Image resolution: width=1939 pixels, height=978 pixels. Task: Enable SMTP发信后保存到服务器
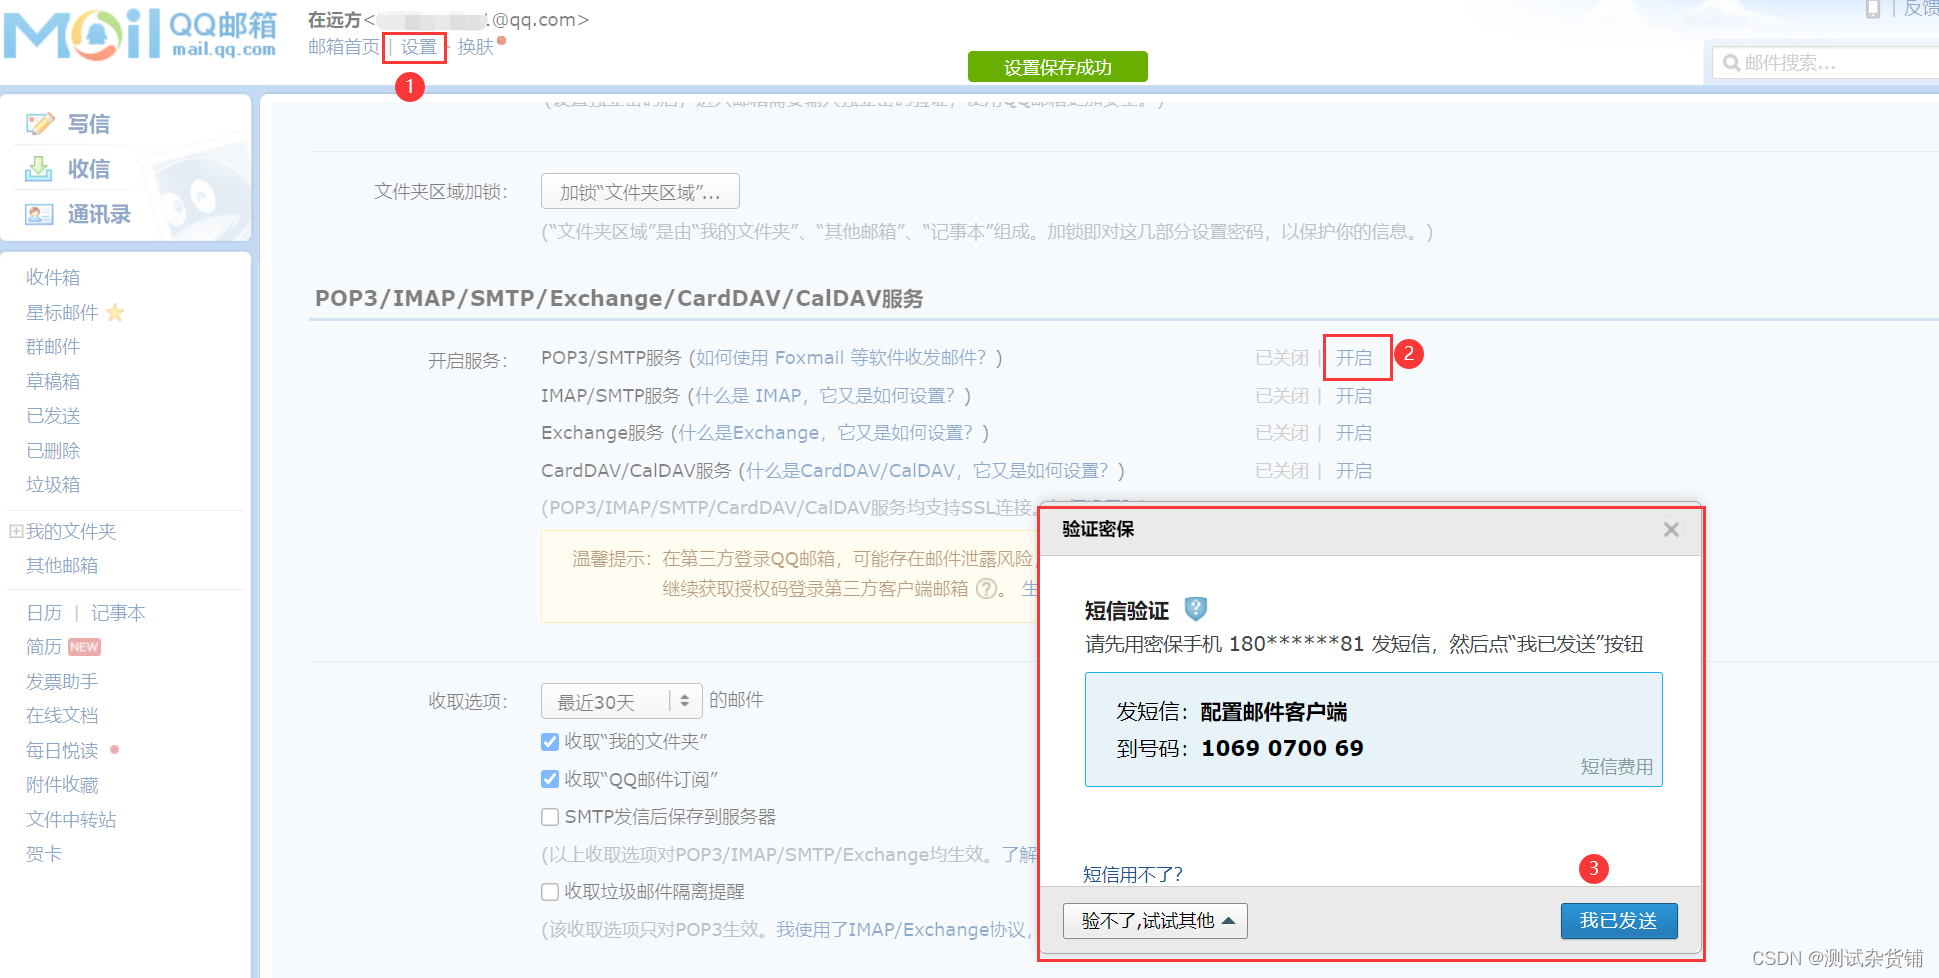click(550, 816)
